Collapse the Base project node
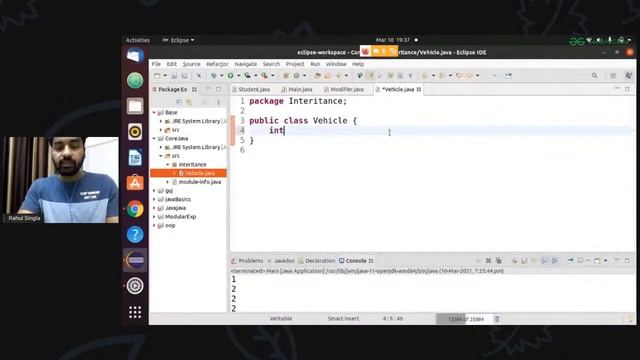The image size is (640, 360). click(x=154, y=112)
